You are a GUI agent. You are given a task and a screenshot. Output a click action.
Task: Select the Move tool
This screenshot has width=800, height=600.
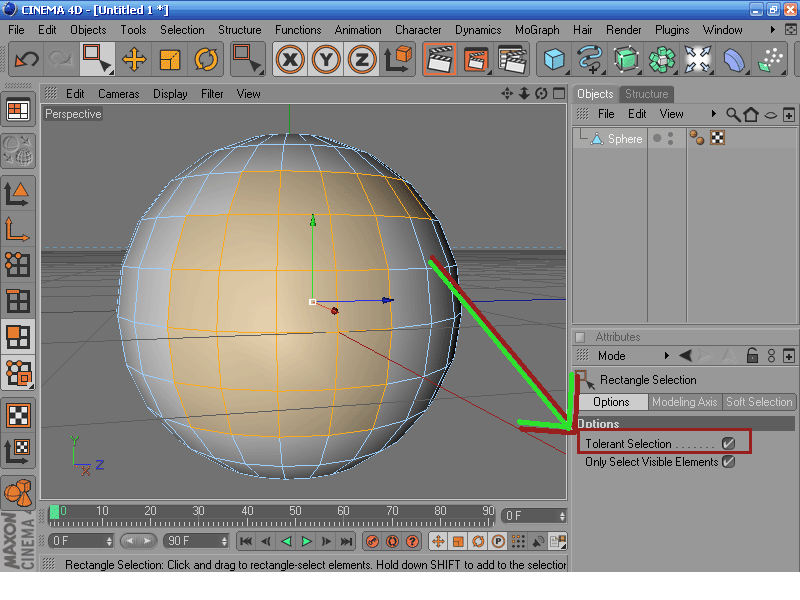click(134, 60)
